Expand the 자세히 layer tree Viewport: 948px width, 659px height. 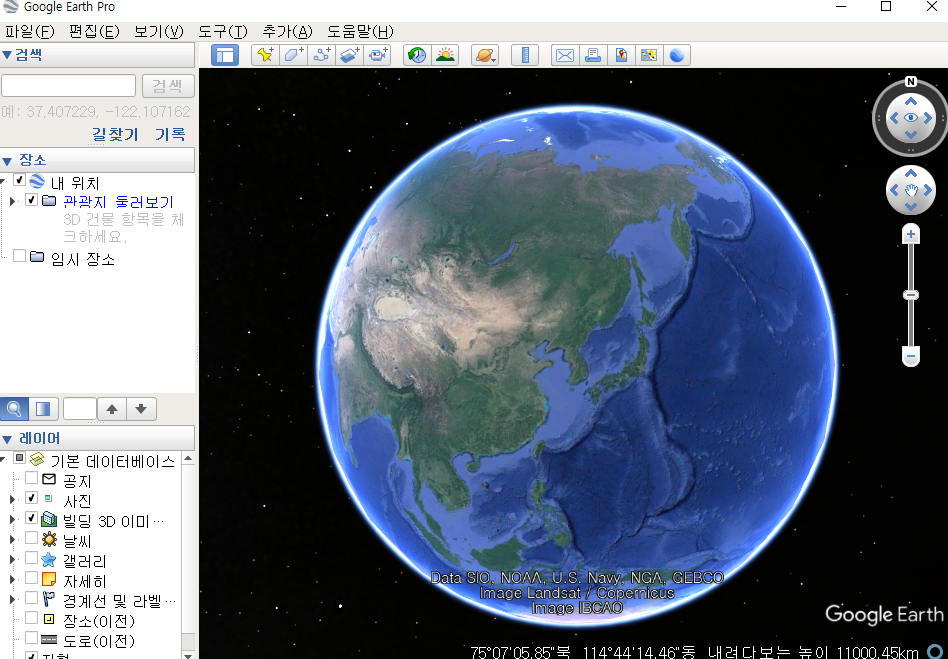(12, 580)
